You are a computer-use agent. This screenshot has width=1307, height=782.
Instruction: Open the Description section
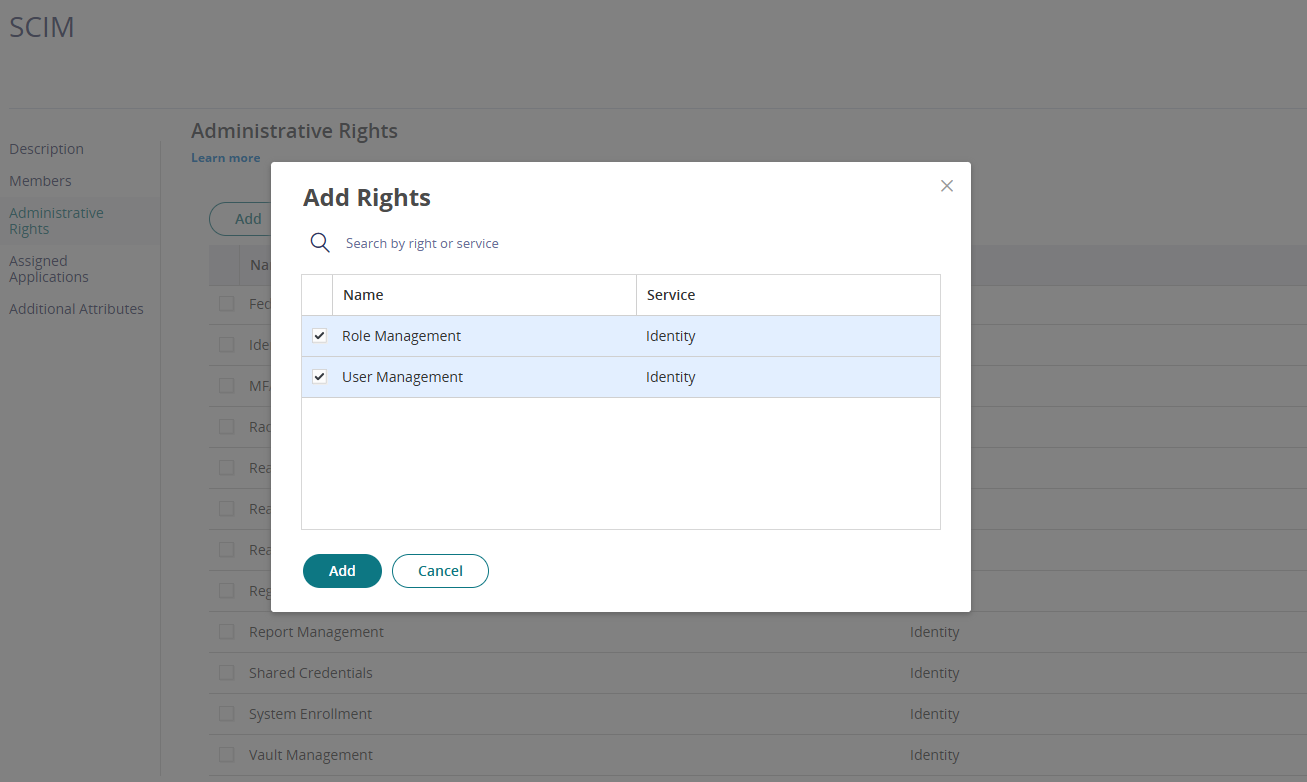[x=46, y=148]
